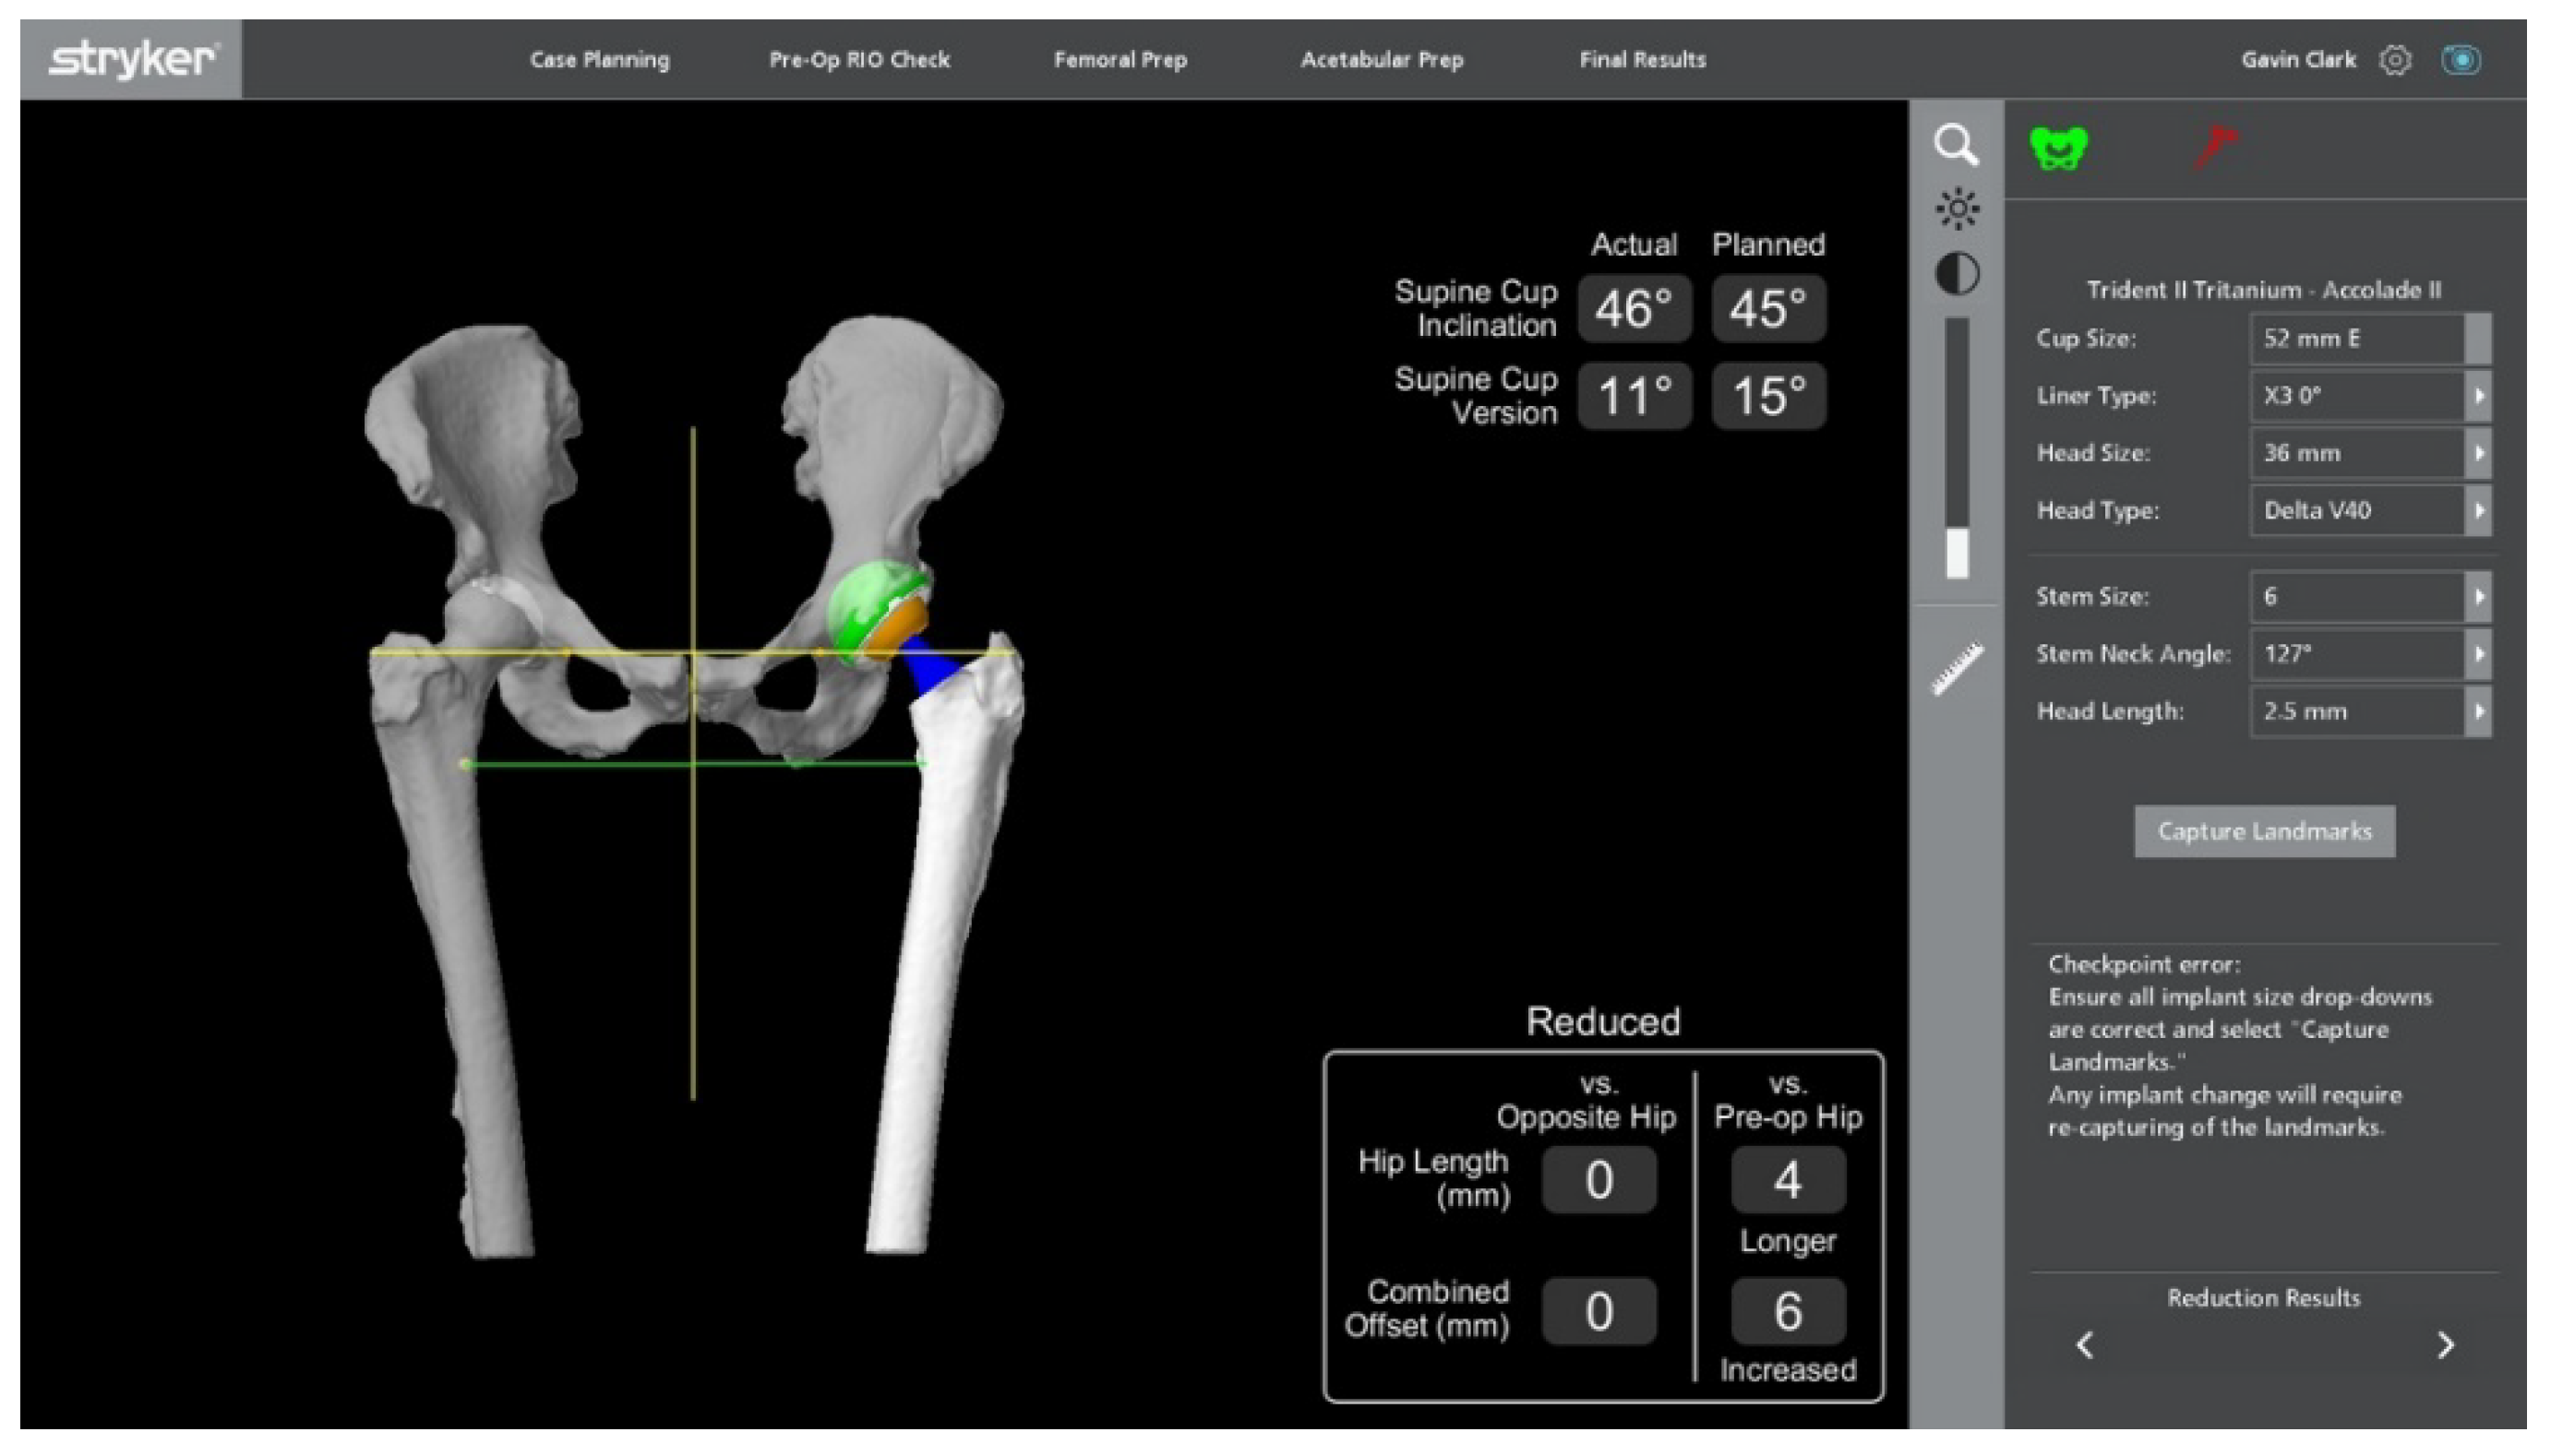
Task: Click the vertical transparency slider bar
Action: click(1956, 450)
